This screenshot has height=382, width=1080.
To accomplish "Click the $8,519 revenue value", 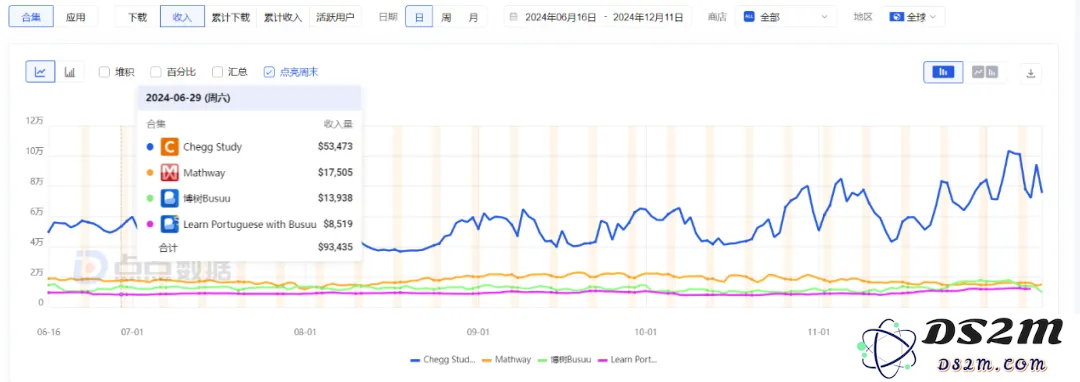I will tap(338, 224).
